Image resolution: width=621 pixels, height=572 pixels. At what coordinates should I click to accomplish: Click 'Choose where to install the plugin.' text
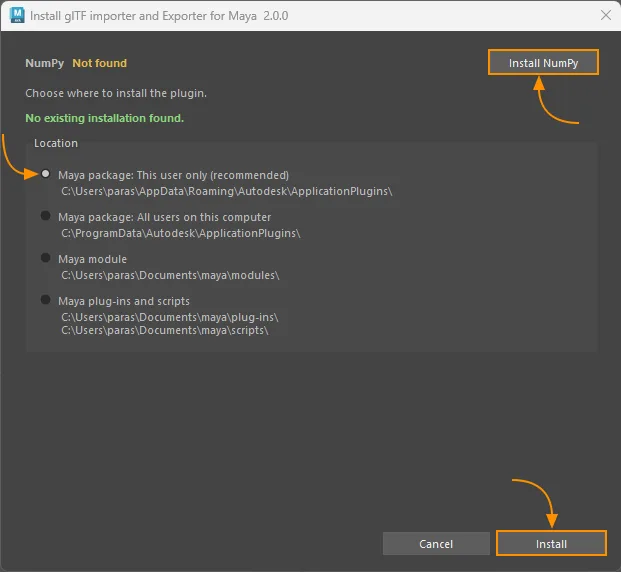click(116, 93)
